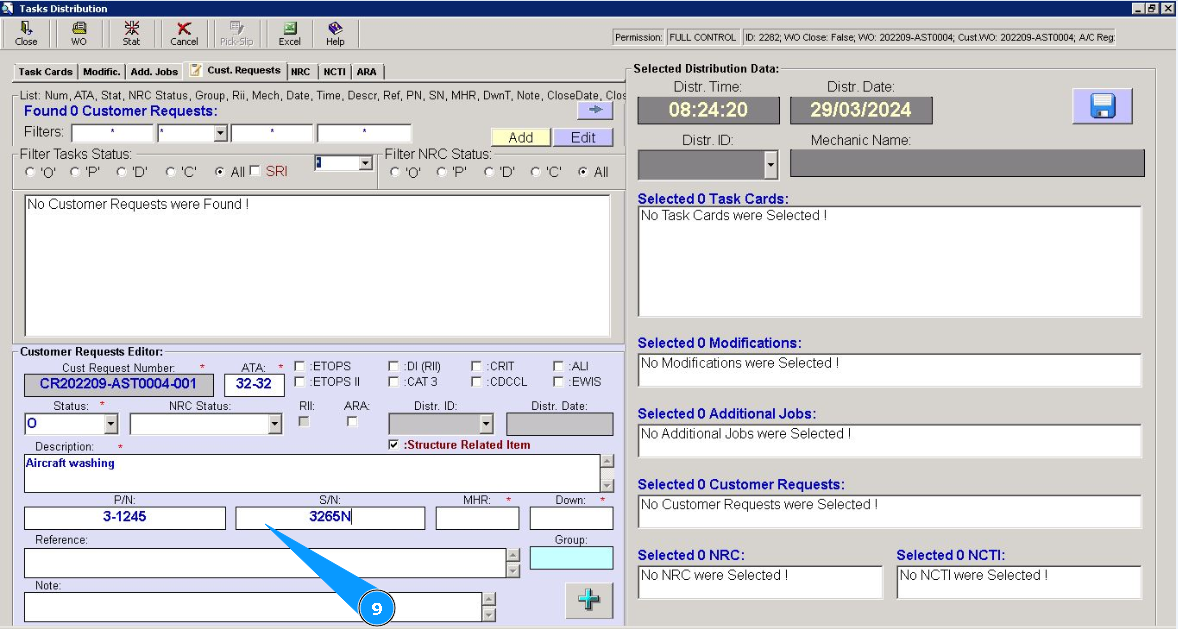Click the blue floppy save icon
The height and width of the screenshot is (629, 1178).
(x=1102, y=106)
